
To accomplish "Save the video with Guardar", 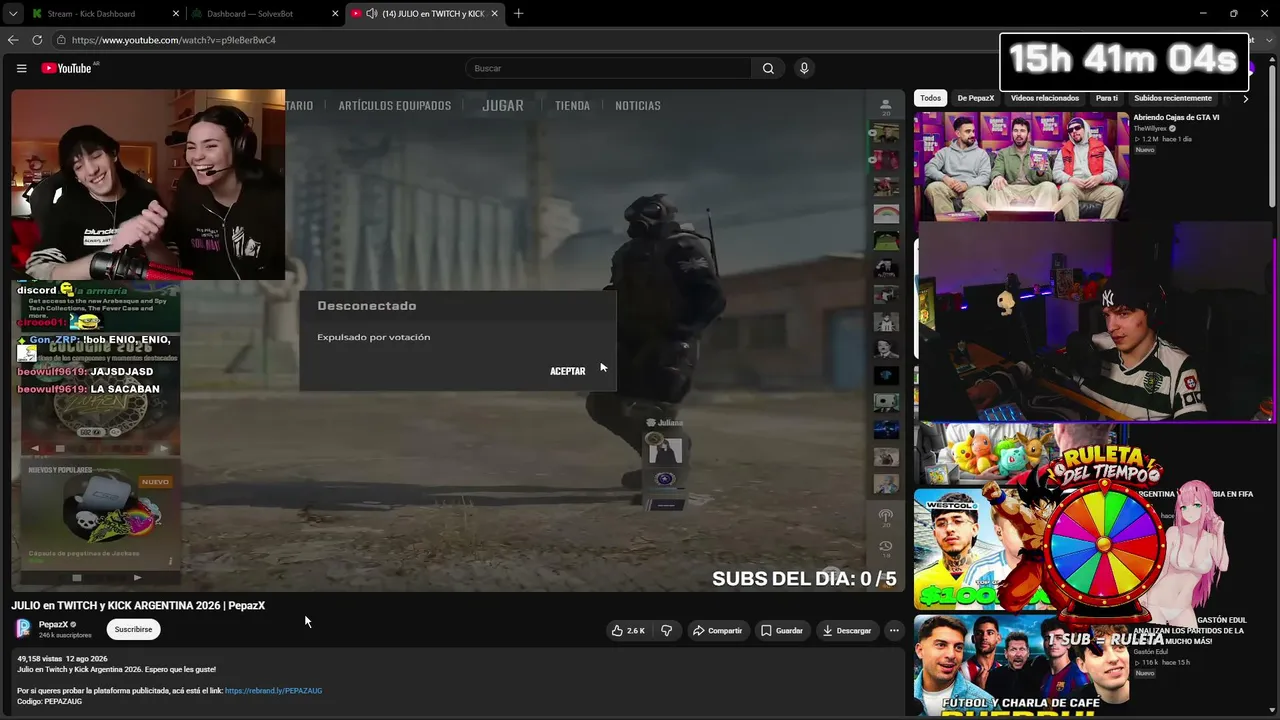I will [781, 631].
